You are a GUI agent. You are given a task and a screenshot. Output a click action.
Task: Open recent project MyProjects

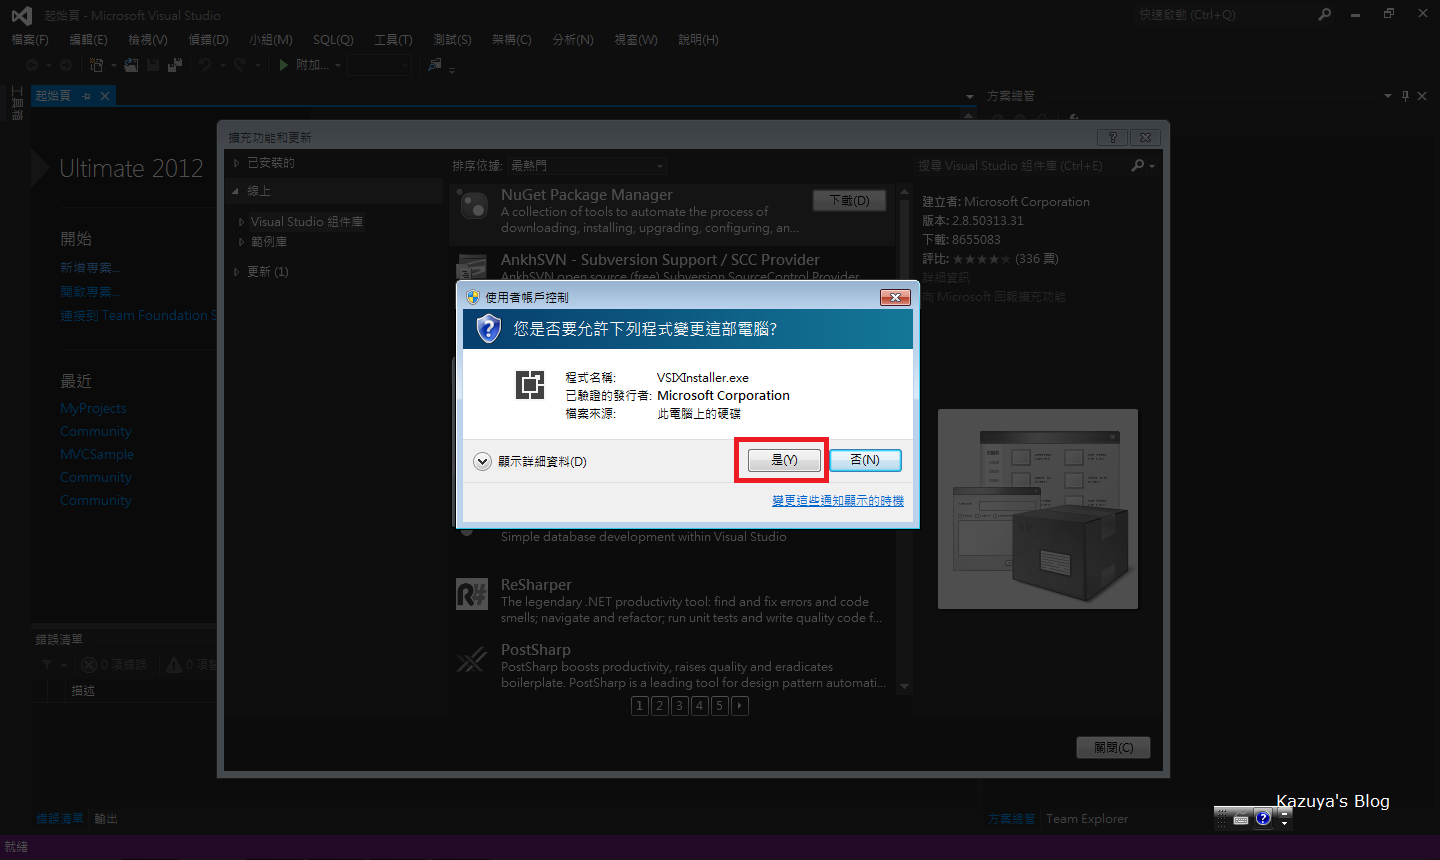[x=93, y=408]
